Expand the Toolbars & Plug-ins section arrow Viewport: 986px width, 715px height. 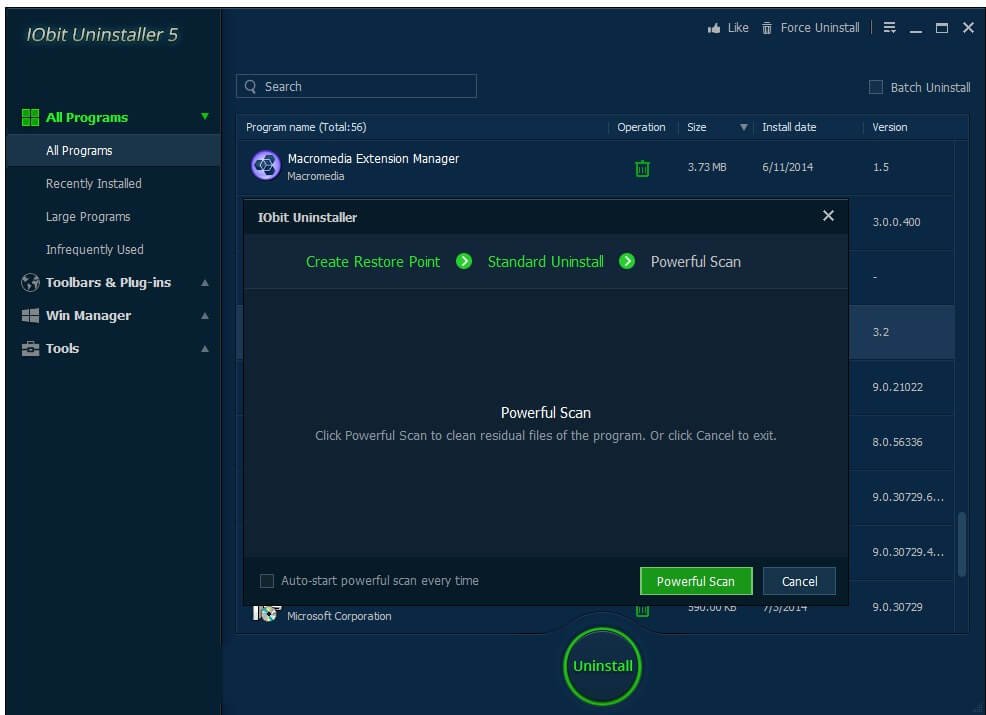pos(204,283)
